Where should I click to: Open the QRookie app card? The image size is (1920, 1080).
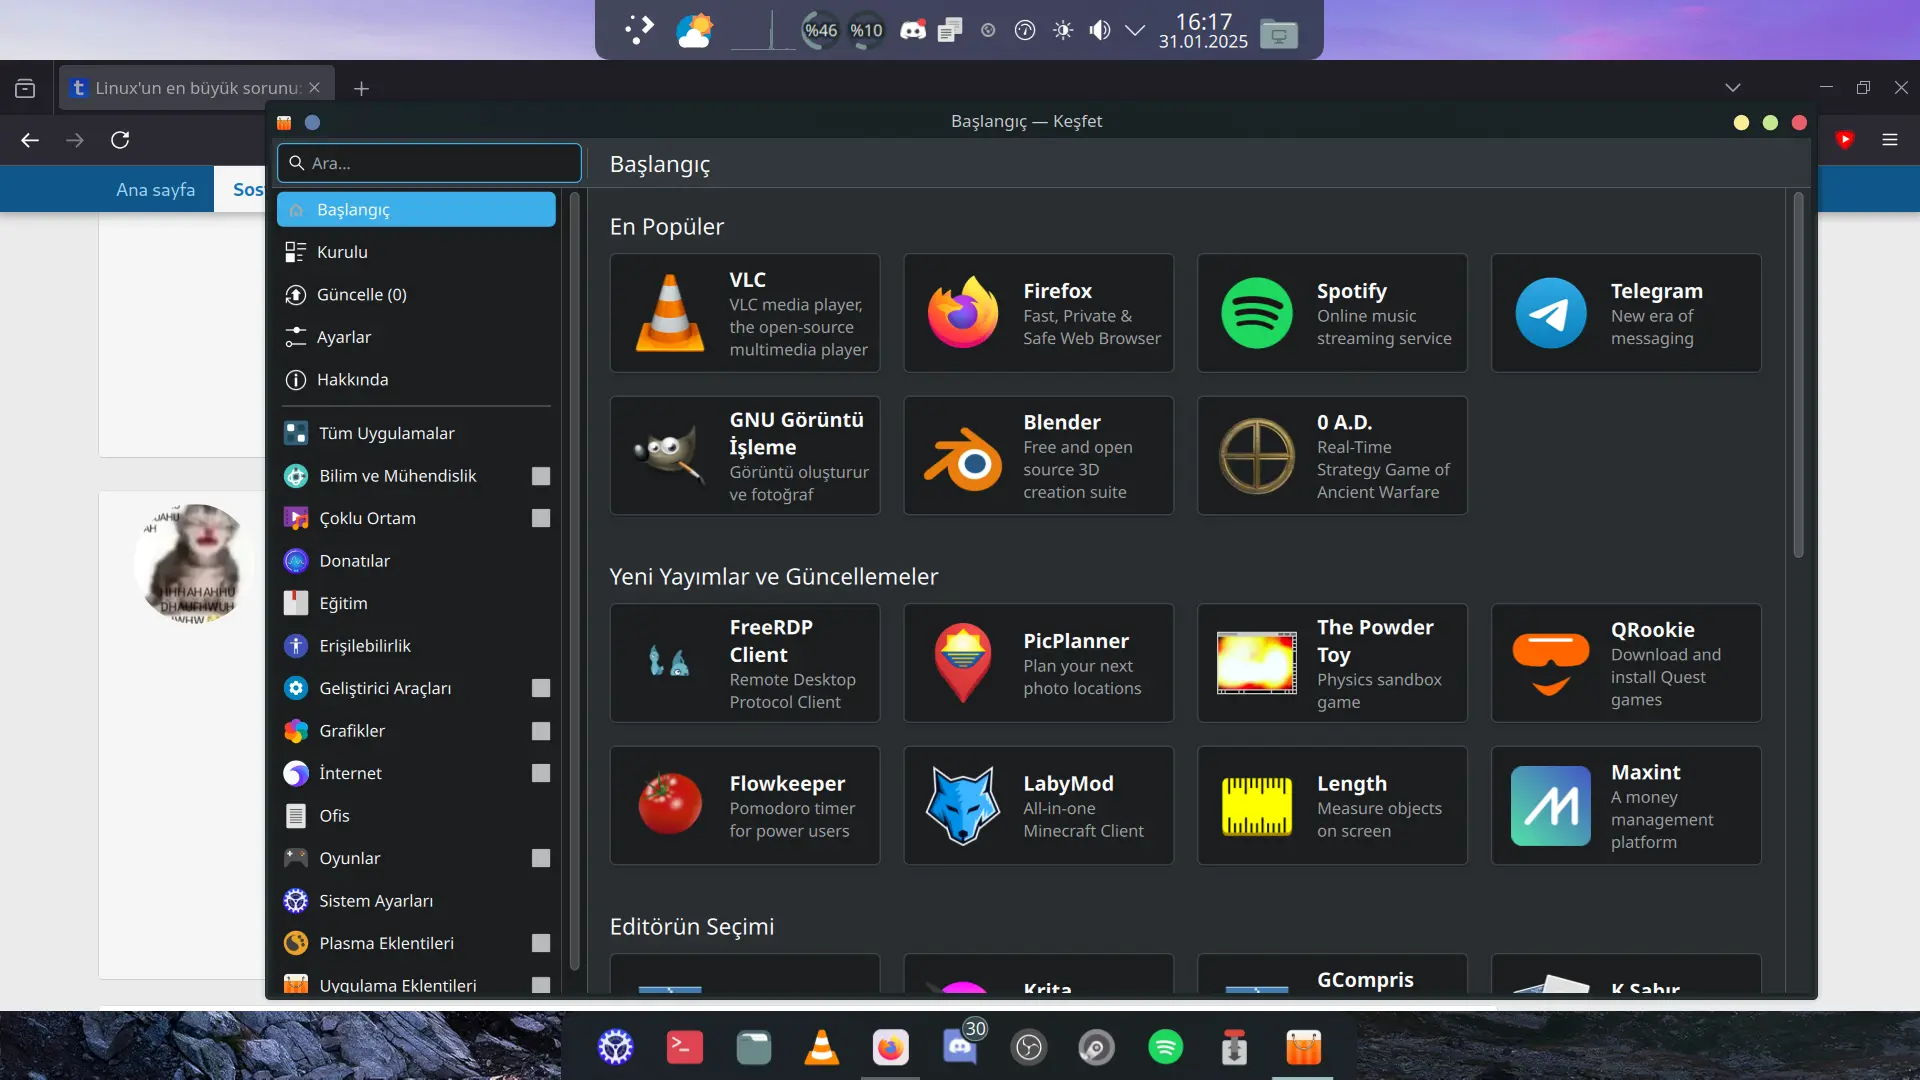[x=1626, y=663]
